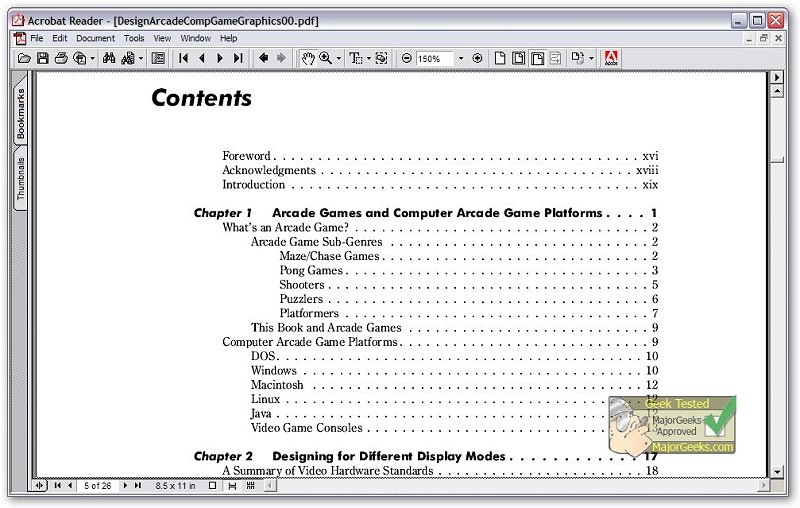Click the vertical scrollbar up arrow
The width and height of the screenshot is (800, 508).
tap(777, 92)
